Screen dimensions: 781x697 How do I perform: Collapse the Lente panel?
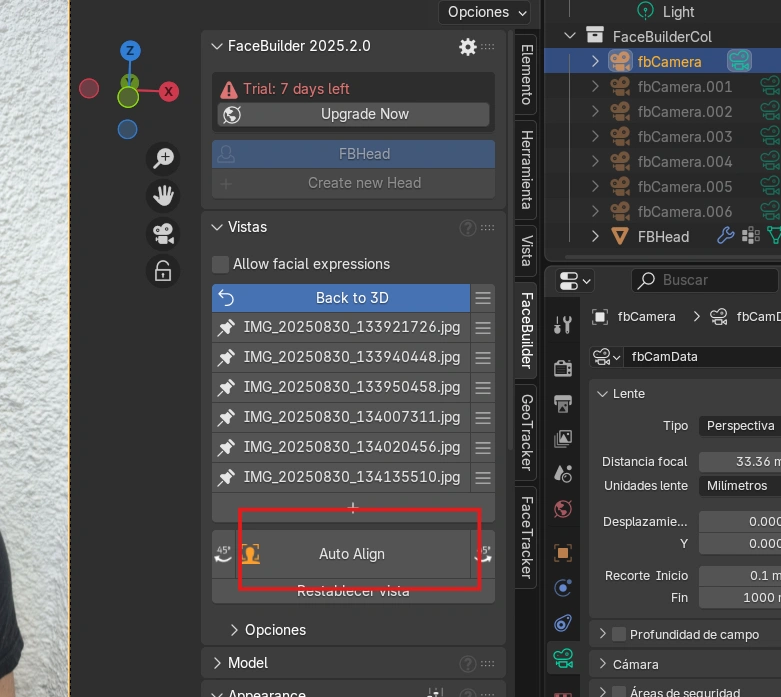coord(602,394)
